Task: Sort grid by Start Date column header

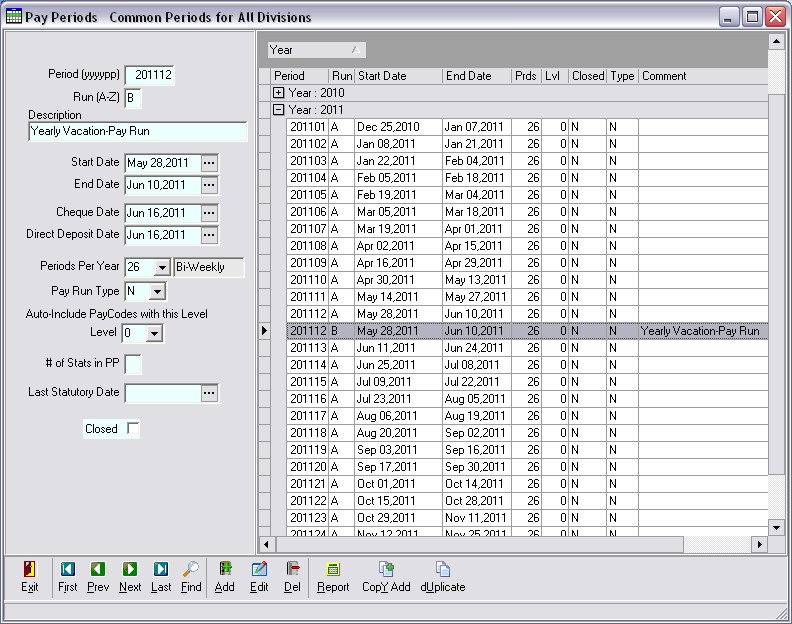Action: pos(398,76)
